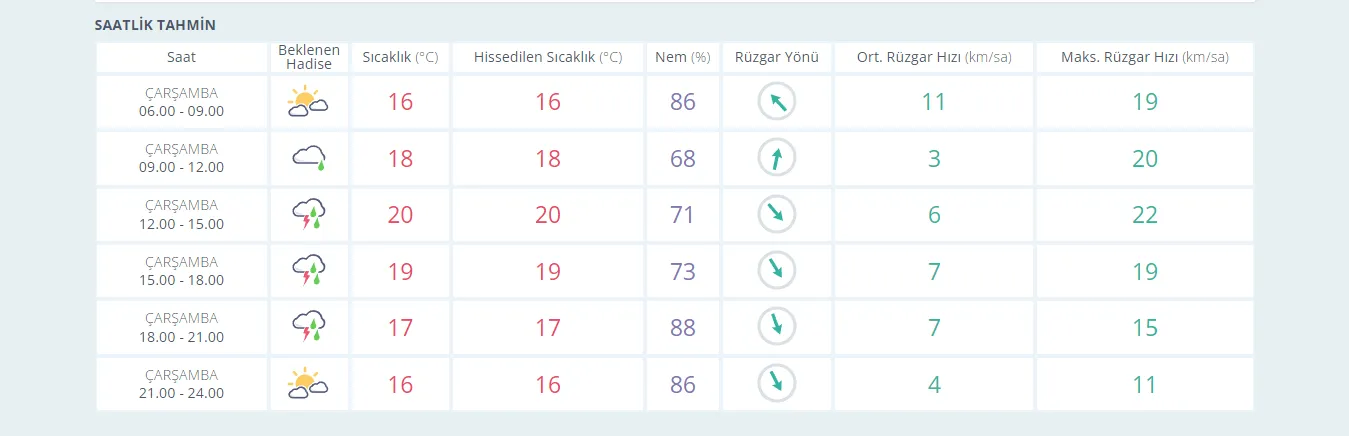
Task: Click the light rain cloud icon for 09.00 - 12.00
Action: coord(309,158)
